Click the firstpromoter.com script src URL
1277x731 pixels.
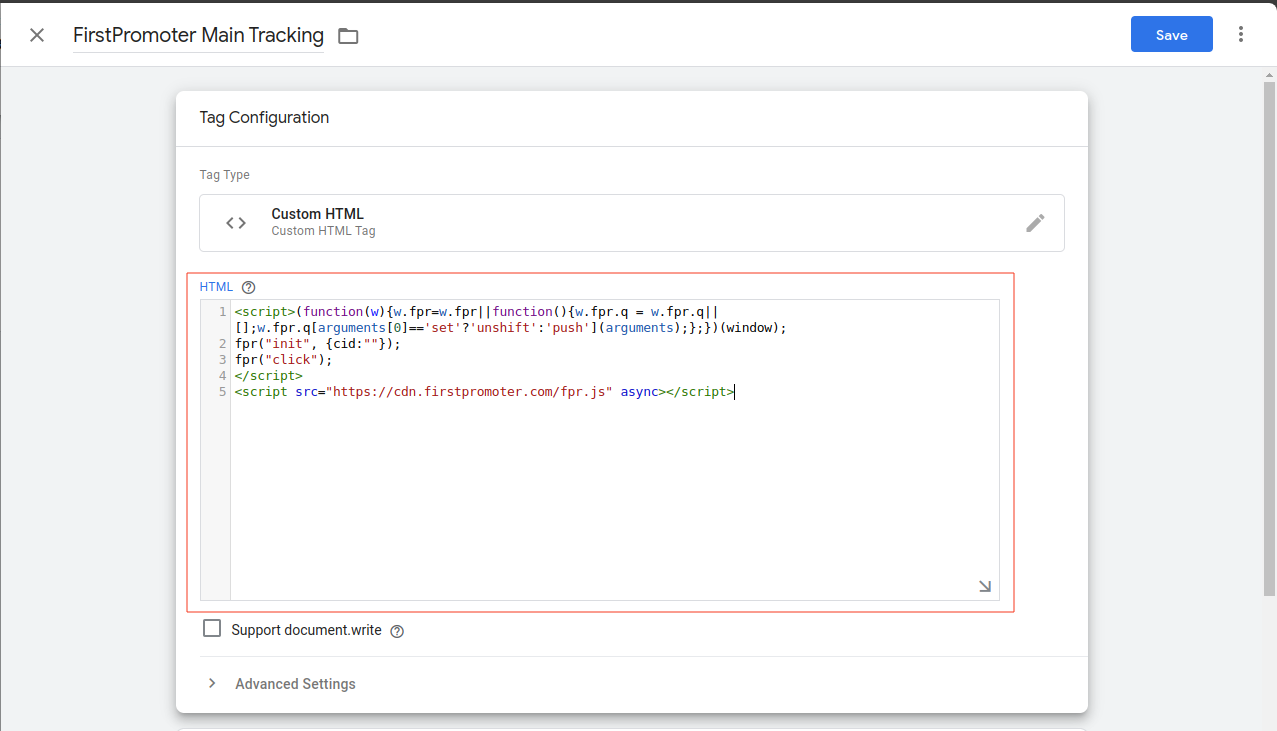tap(471, 392)
